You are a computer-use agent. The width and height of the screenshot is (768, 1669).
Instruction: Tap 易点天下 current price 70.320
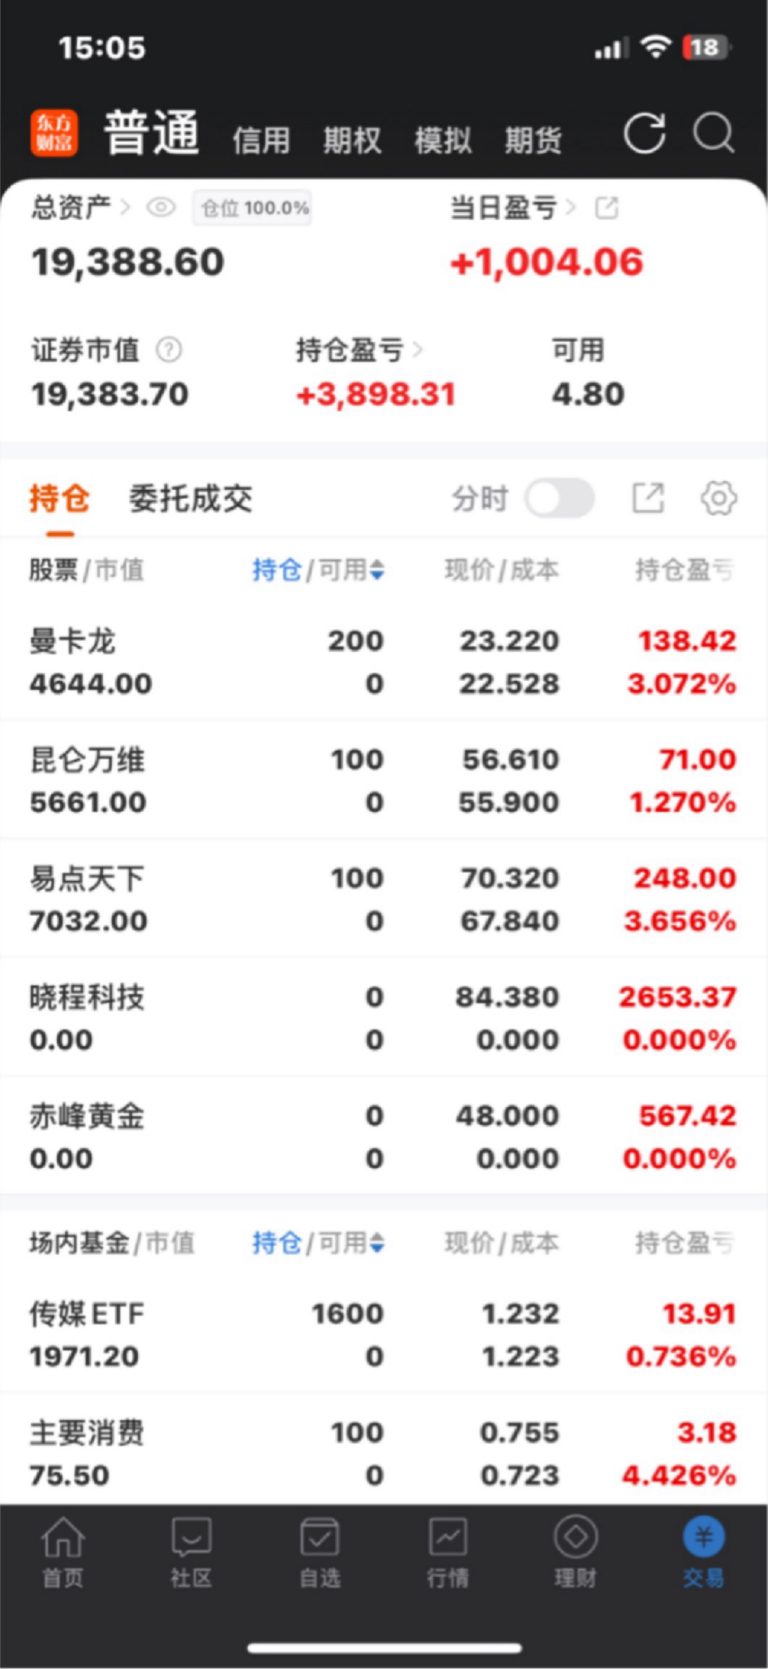510,878
